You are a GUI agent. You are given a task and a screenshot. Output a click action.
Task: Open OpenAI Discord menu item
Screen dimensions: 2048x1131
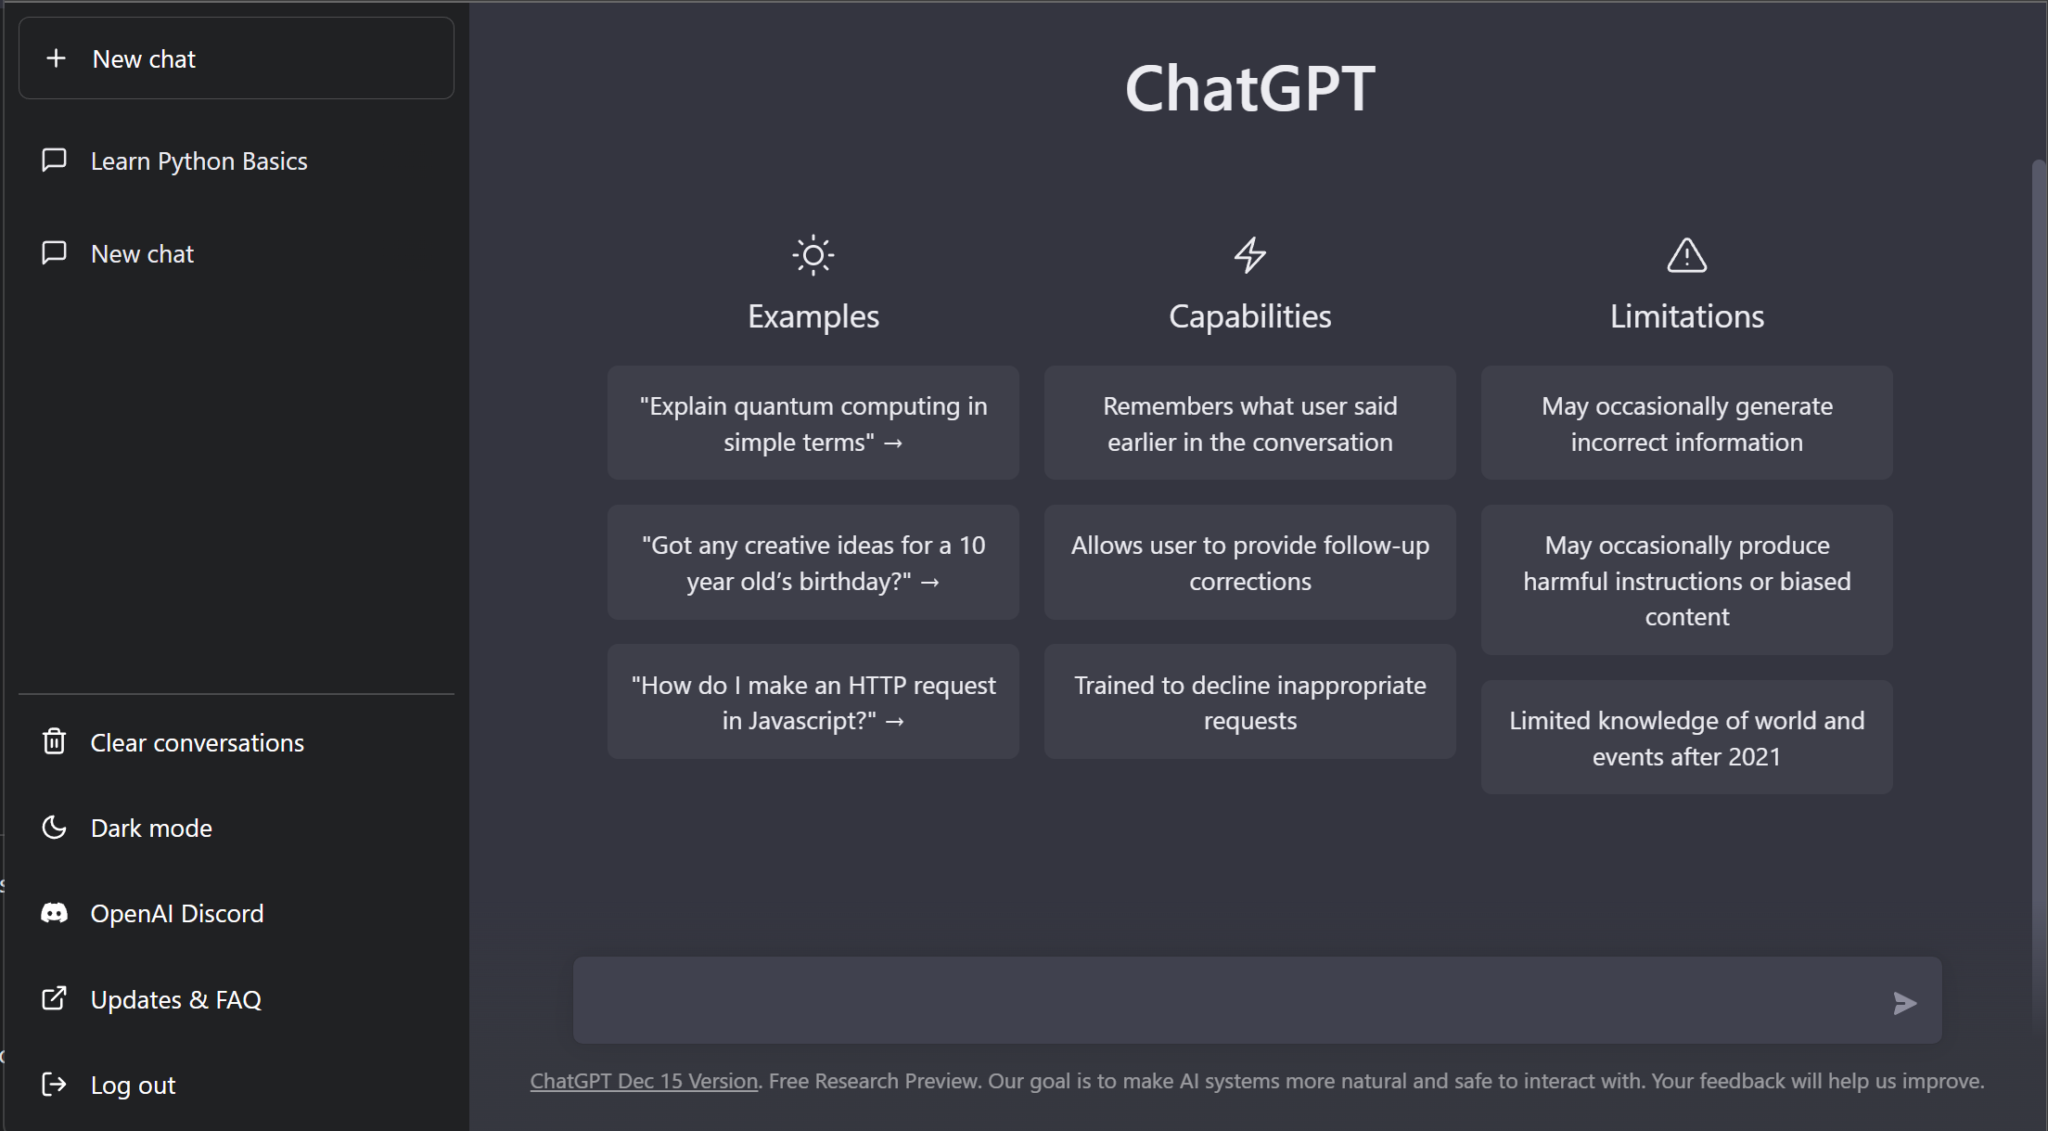[178, 912]
